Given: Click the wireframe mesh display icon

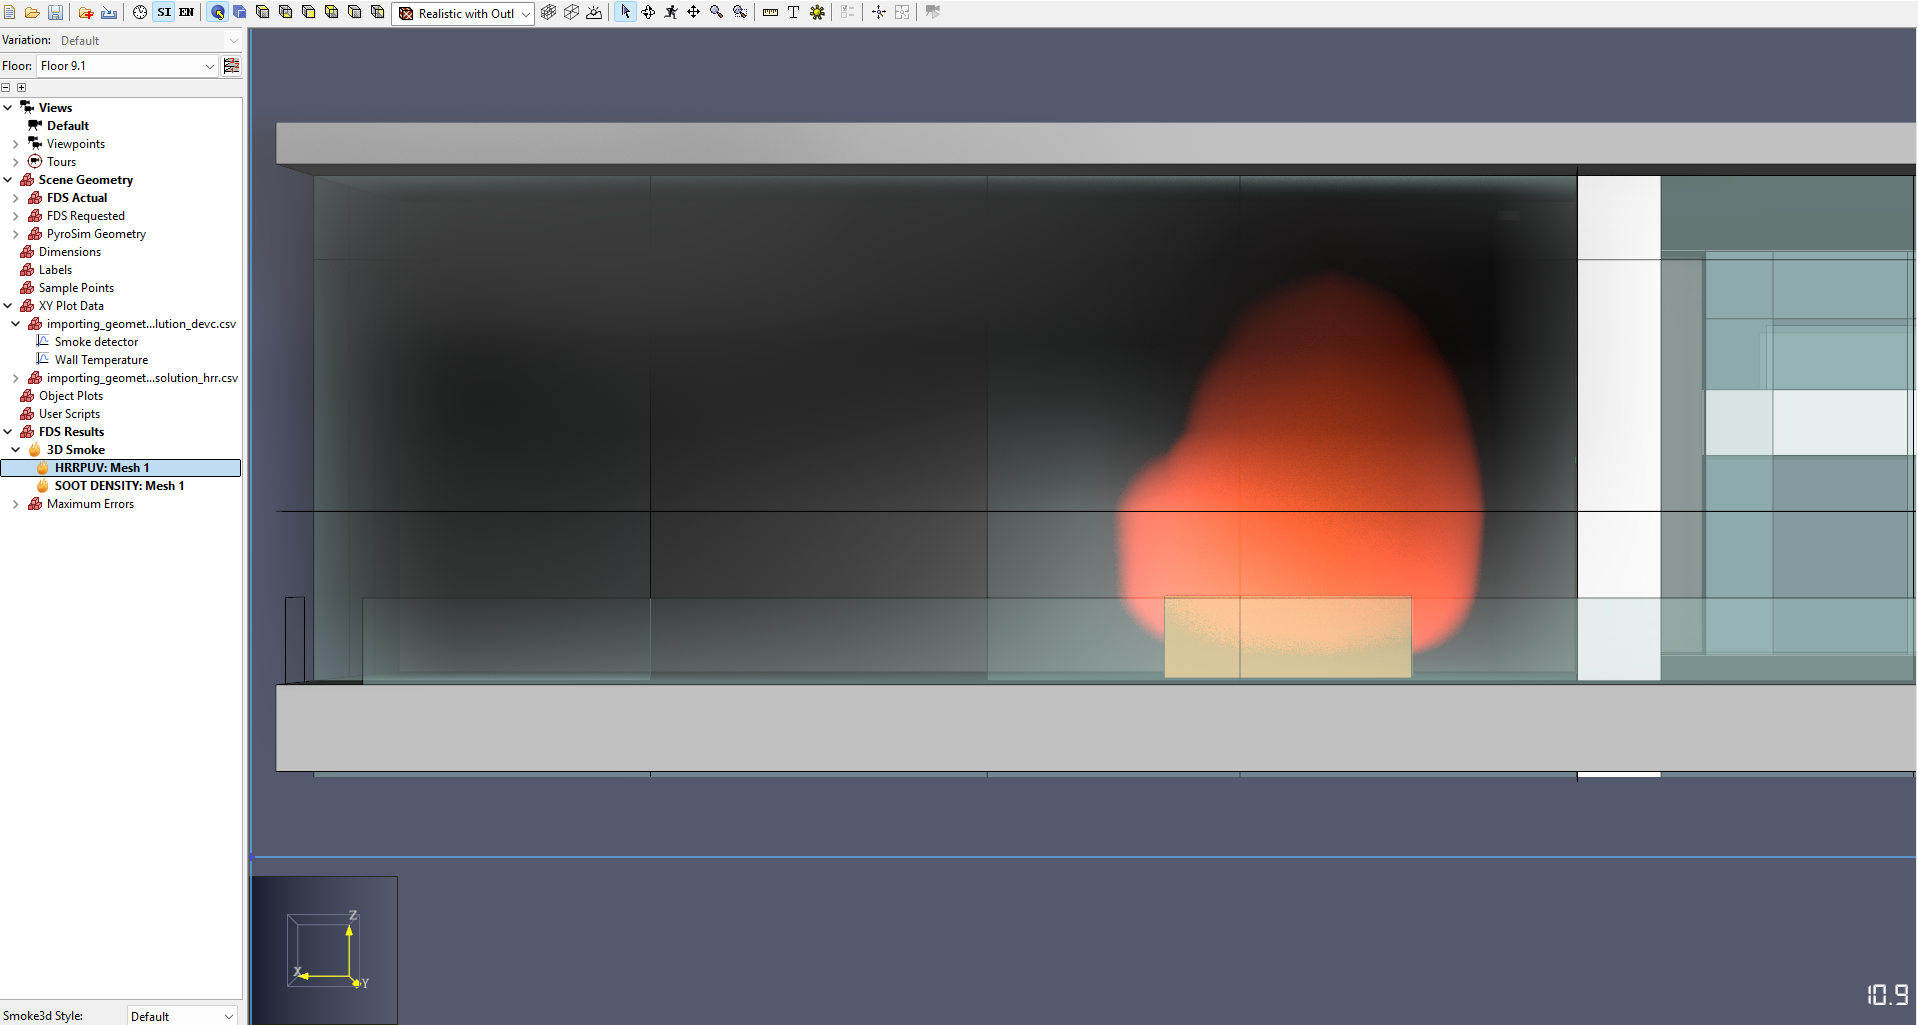Looking at the screenshot, I should pyautogui.click(x=548, y=12).
